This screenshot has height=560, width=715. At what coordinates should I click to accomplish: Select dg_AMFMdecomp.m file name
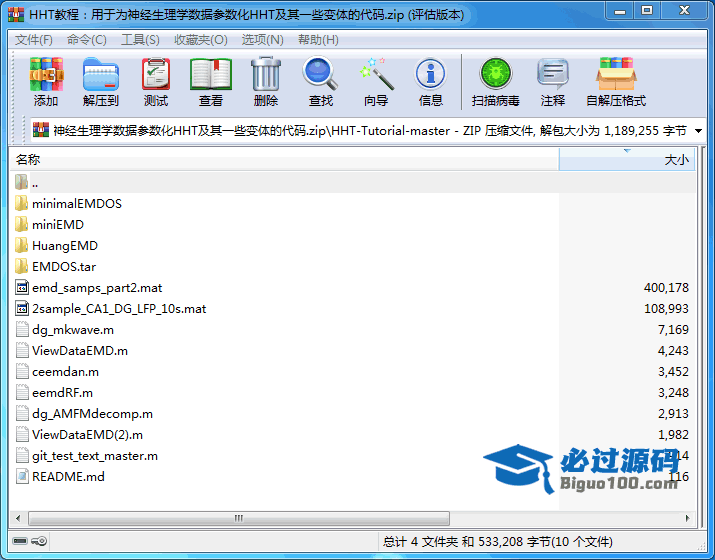92,414
